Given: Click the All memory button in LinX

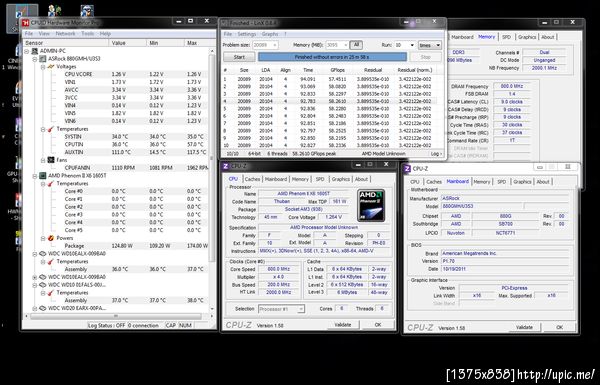Looking at the screenshot, I should [356, 45].
